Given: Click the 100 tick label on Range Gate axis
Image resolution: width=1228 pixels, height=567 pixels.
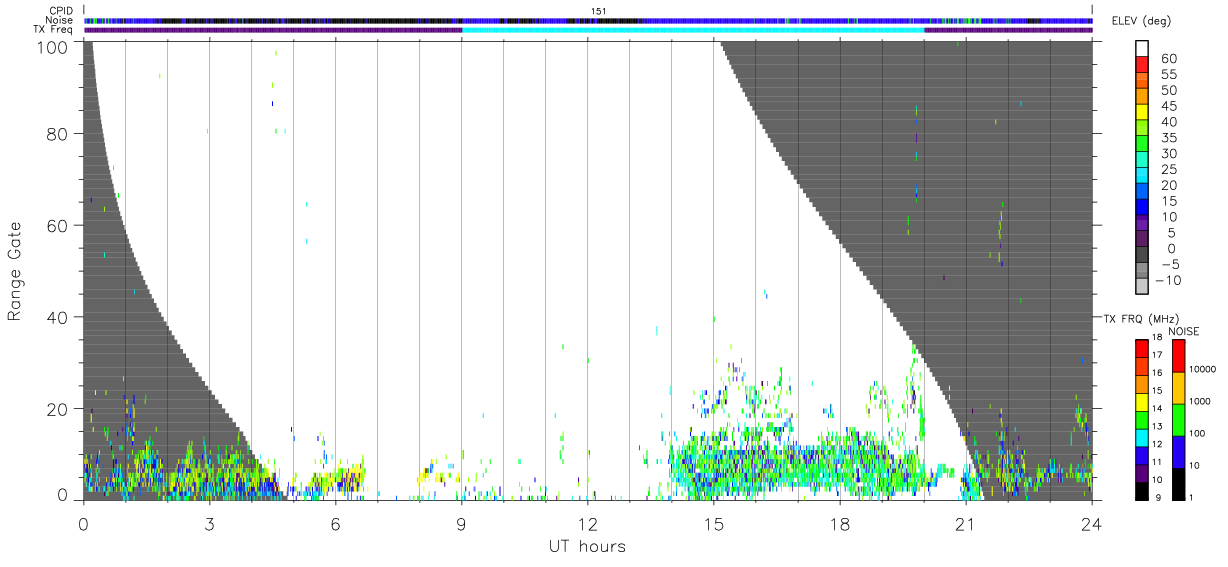Looking at the screenshot, I should coord(55,46).
